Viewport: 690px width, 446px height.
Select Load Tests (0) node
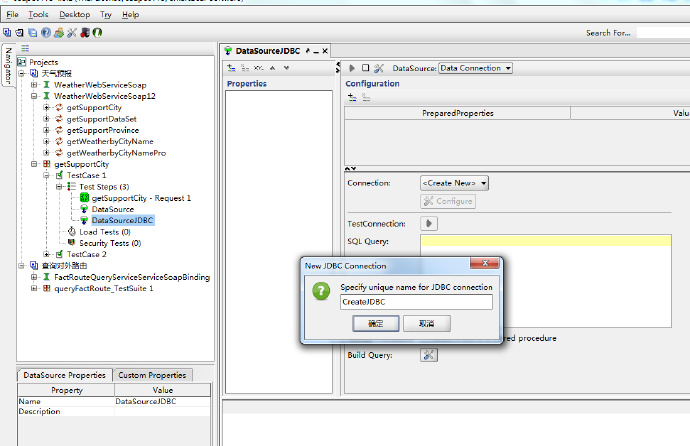[105, 232]
